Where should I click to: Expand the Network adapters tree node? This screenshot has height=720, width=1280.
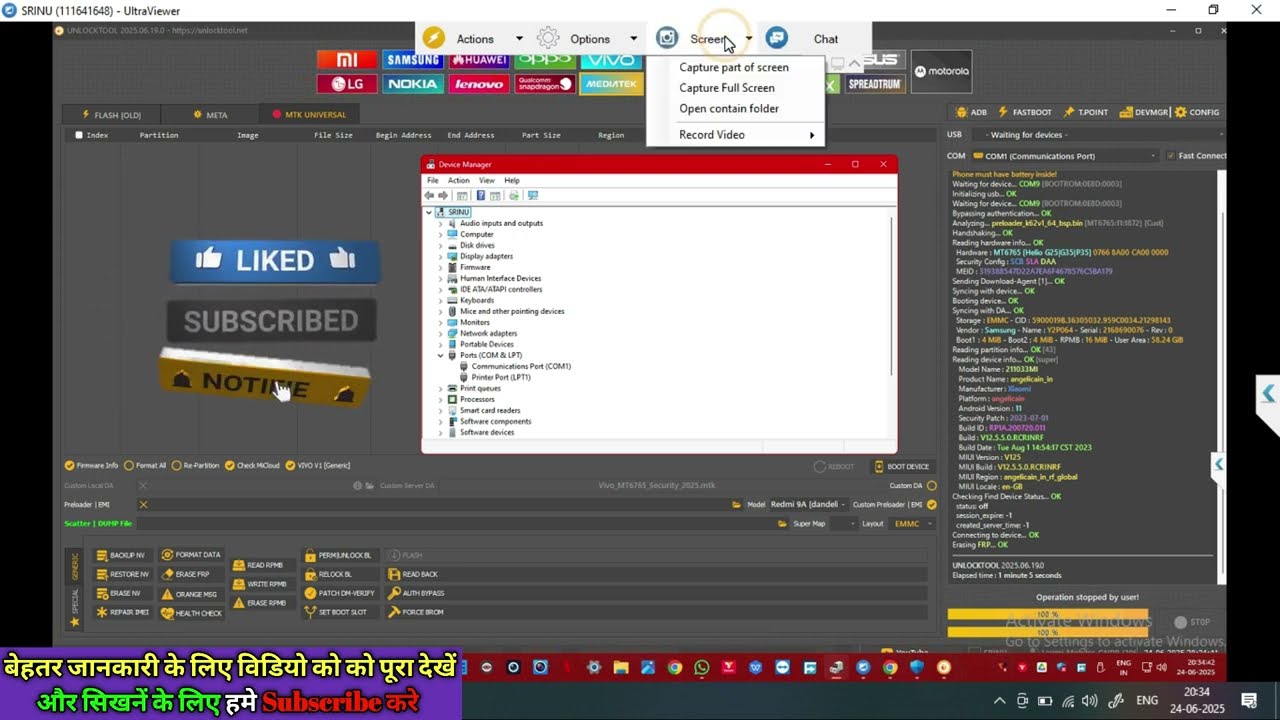(x=440, y=333)
